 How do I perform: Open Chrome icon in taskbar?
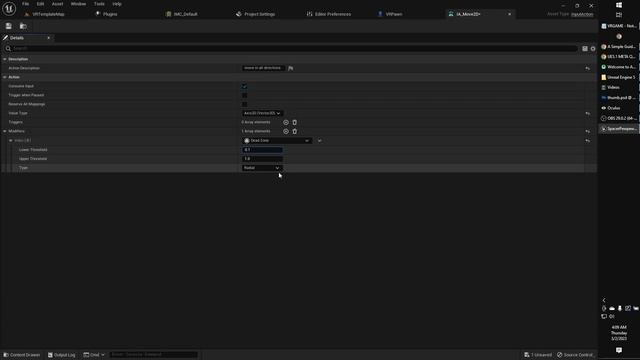[x=619, y=36]
